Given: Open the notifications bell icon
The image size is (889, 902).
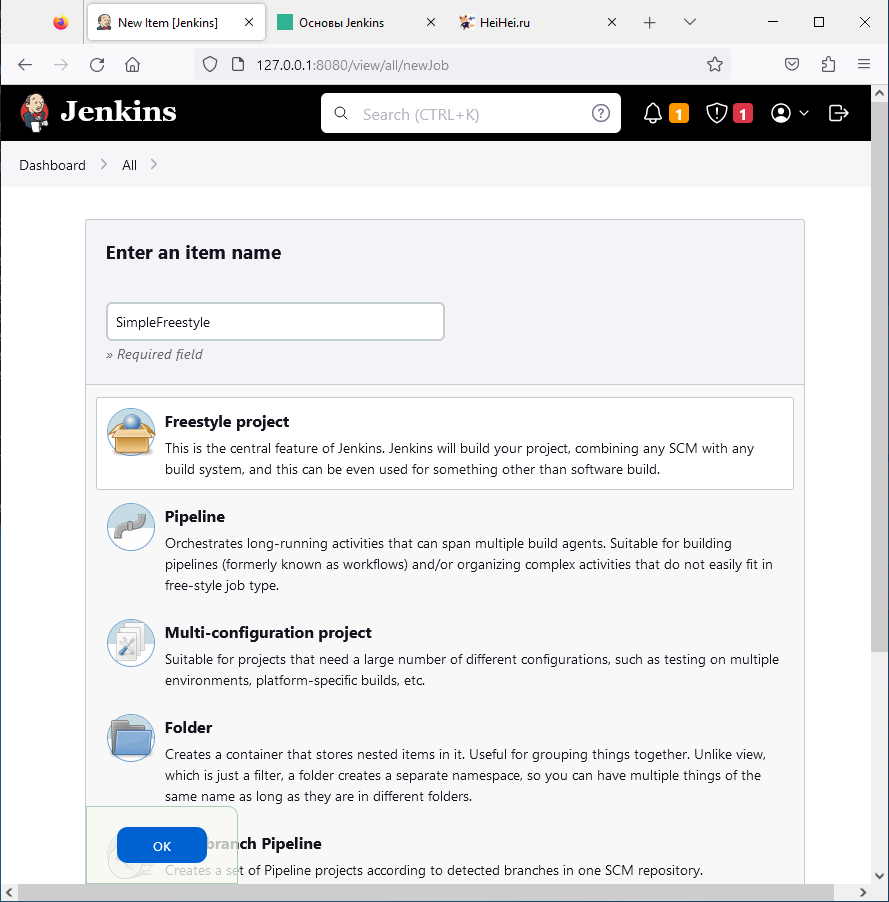Looking at the screenshot, I should pyautogui.click(x=653, y=113).
